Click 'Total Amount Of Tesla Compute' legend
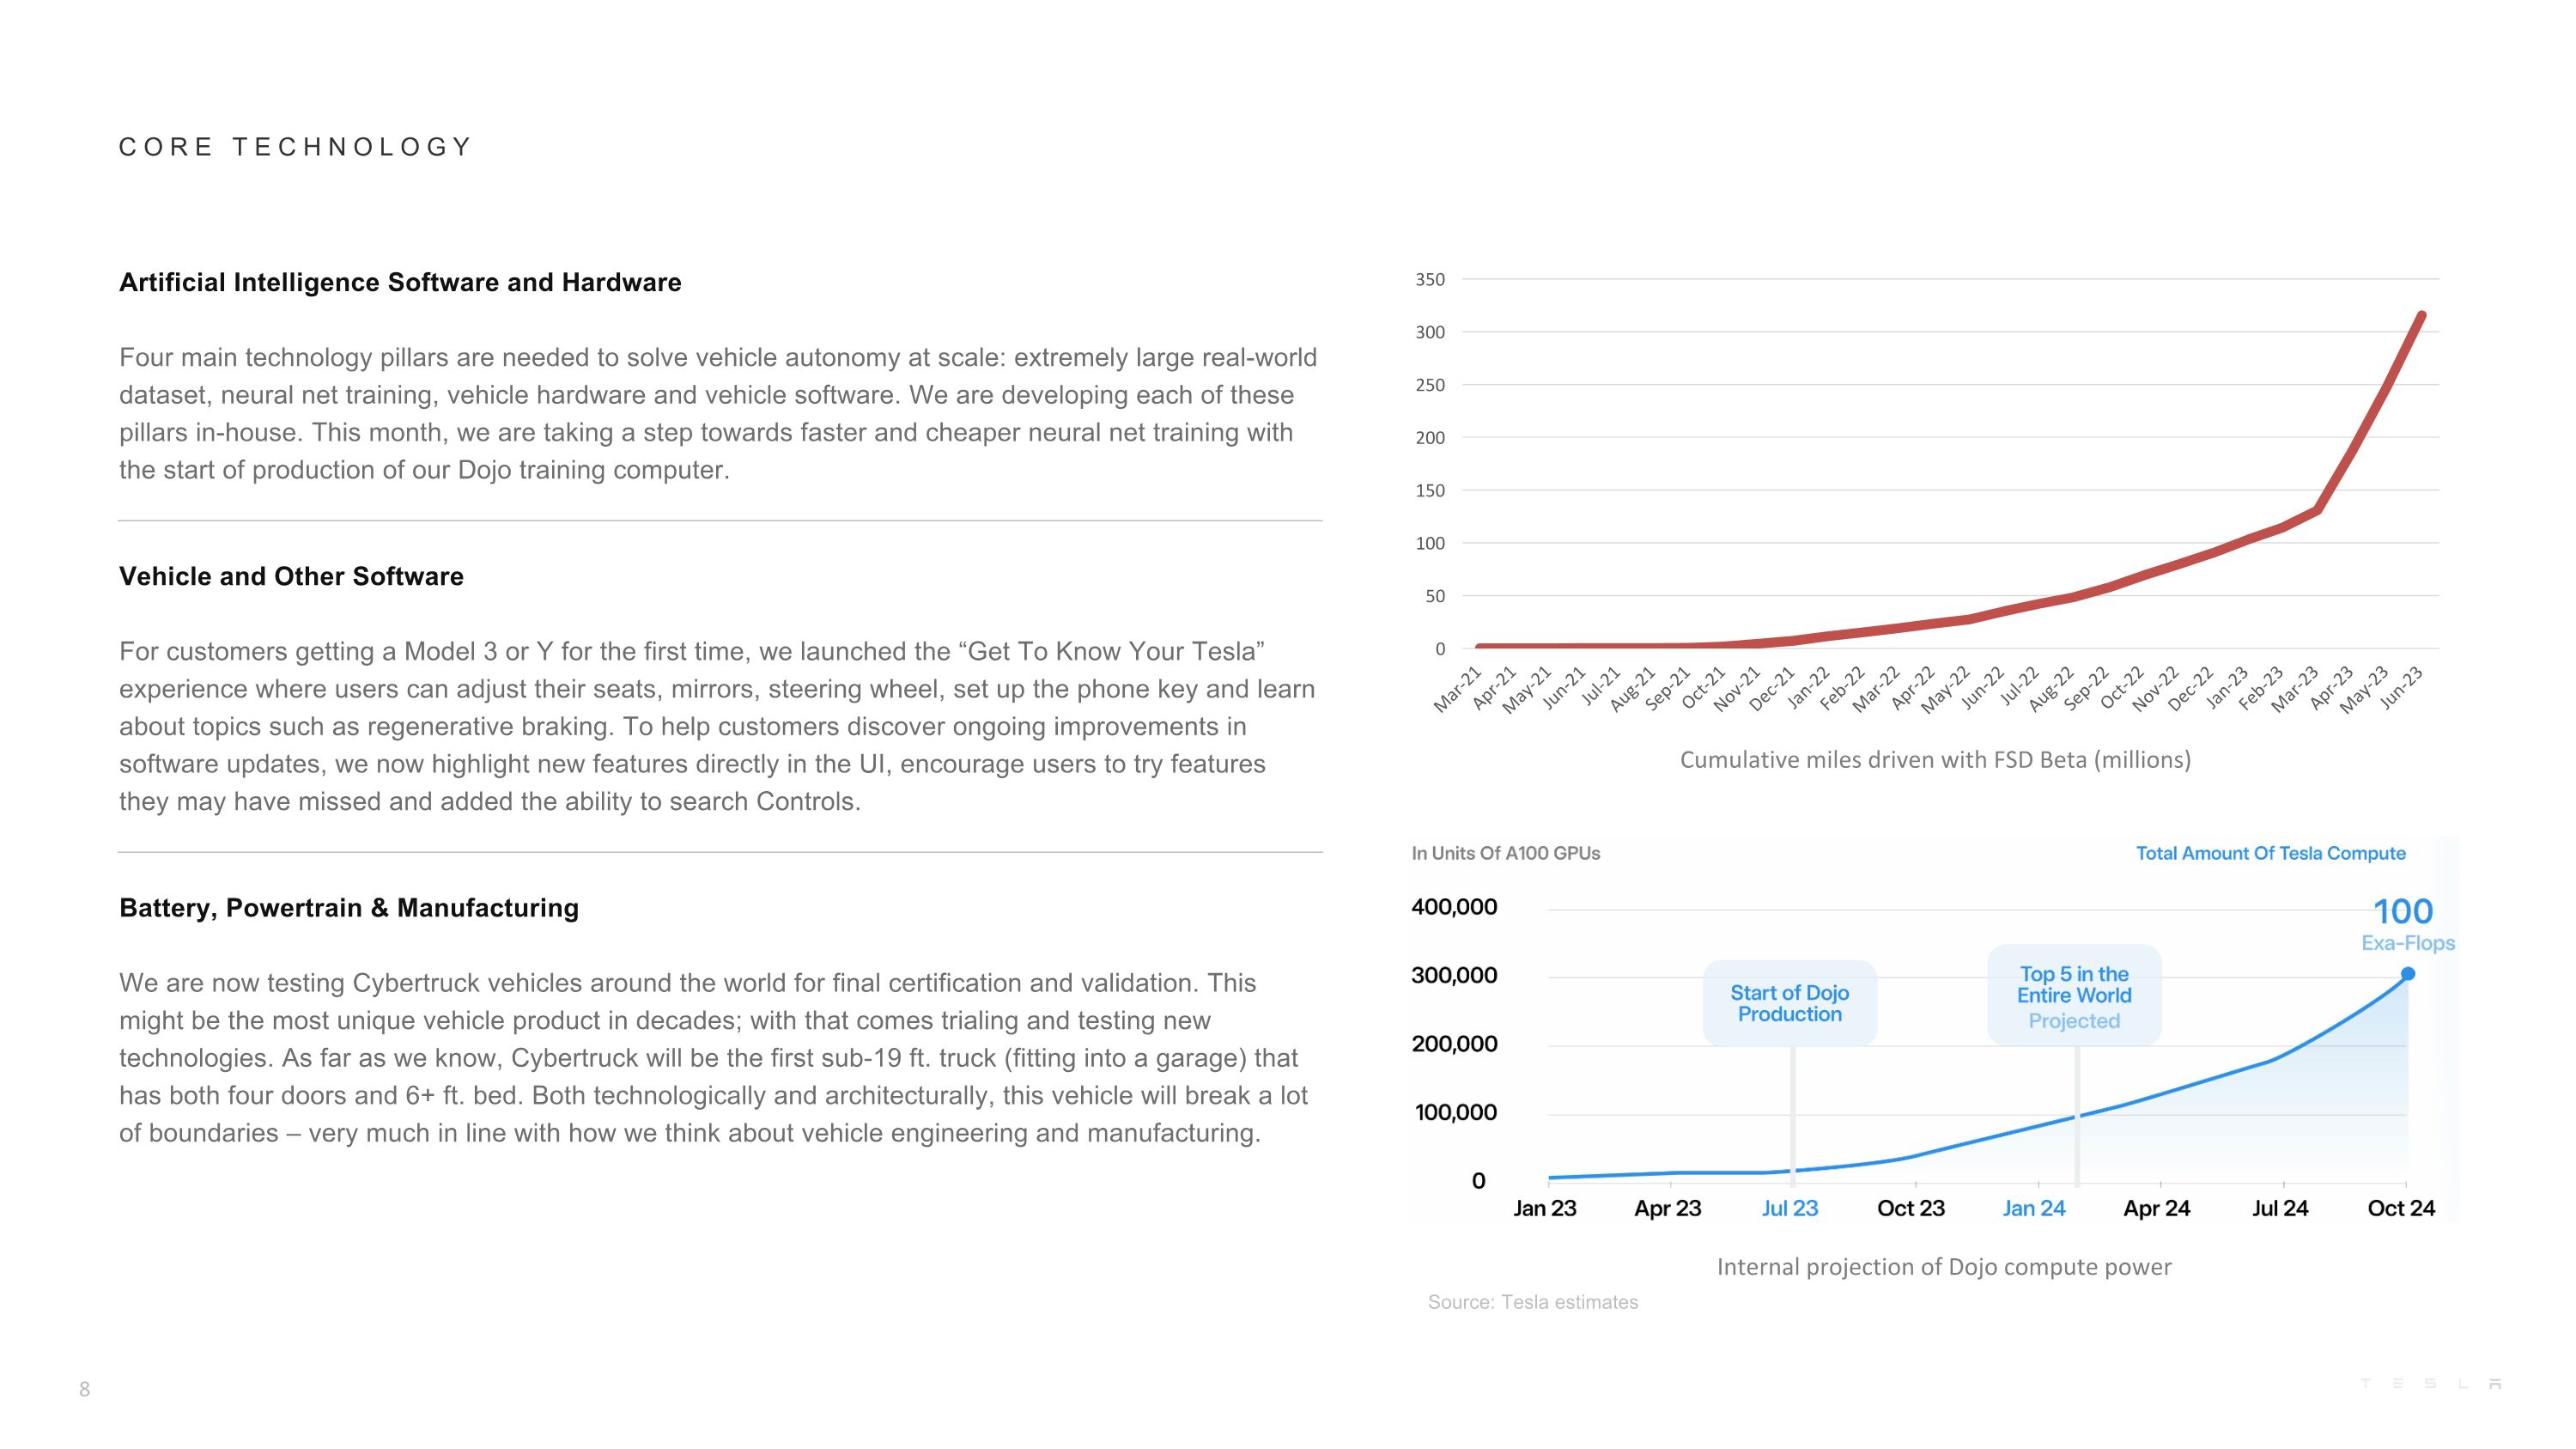Image resolution: width=2576 pixels, height=1449 pixels. pos(2271,853)
